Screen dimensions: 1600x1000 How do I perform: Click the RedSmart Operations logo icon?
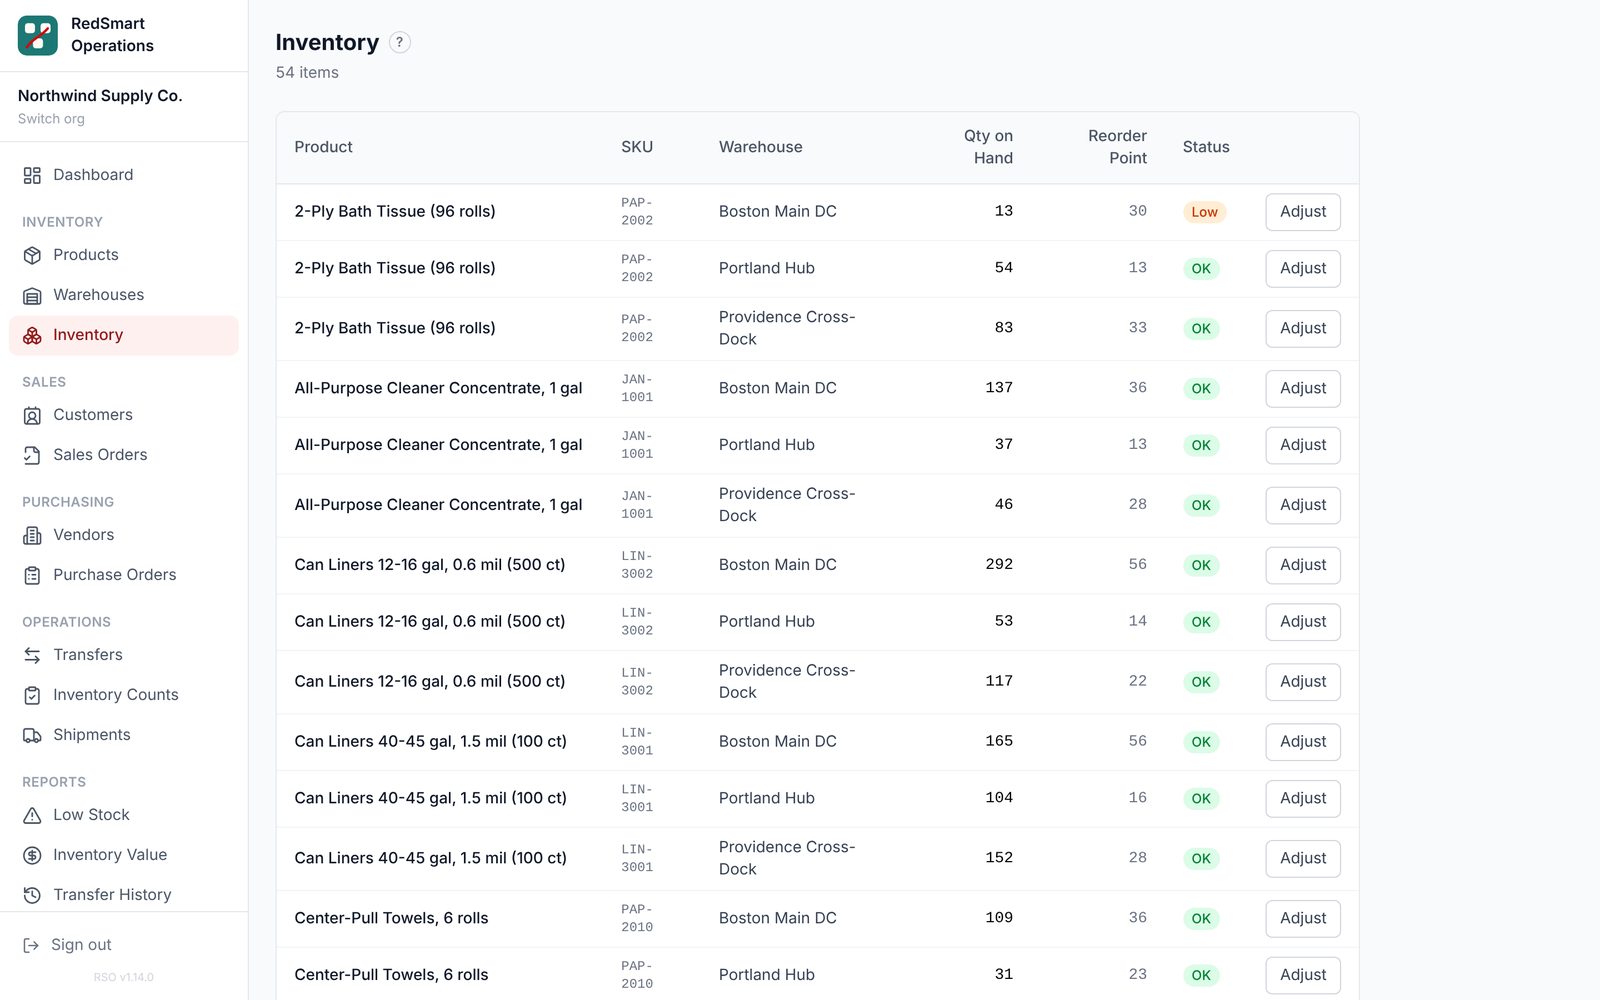[x=38, y=35]
